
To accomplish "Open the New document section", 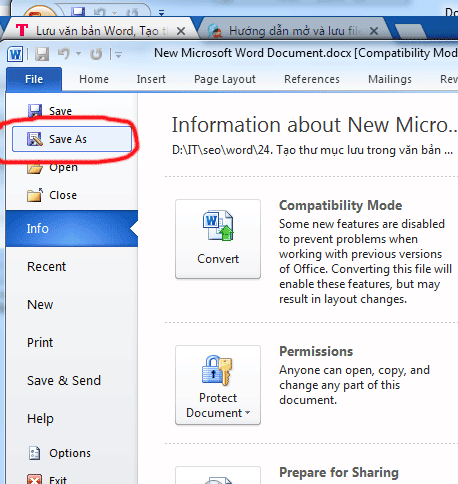I will pos(40,305).
